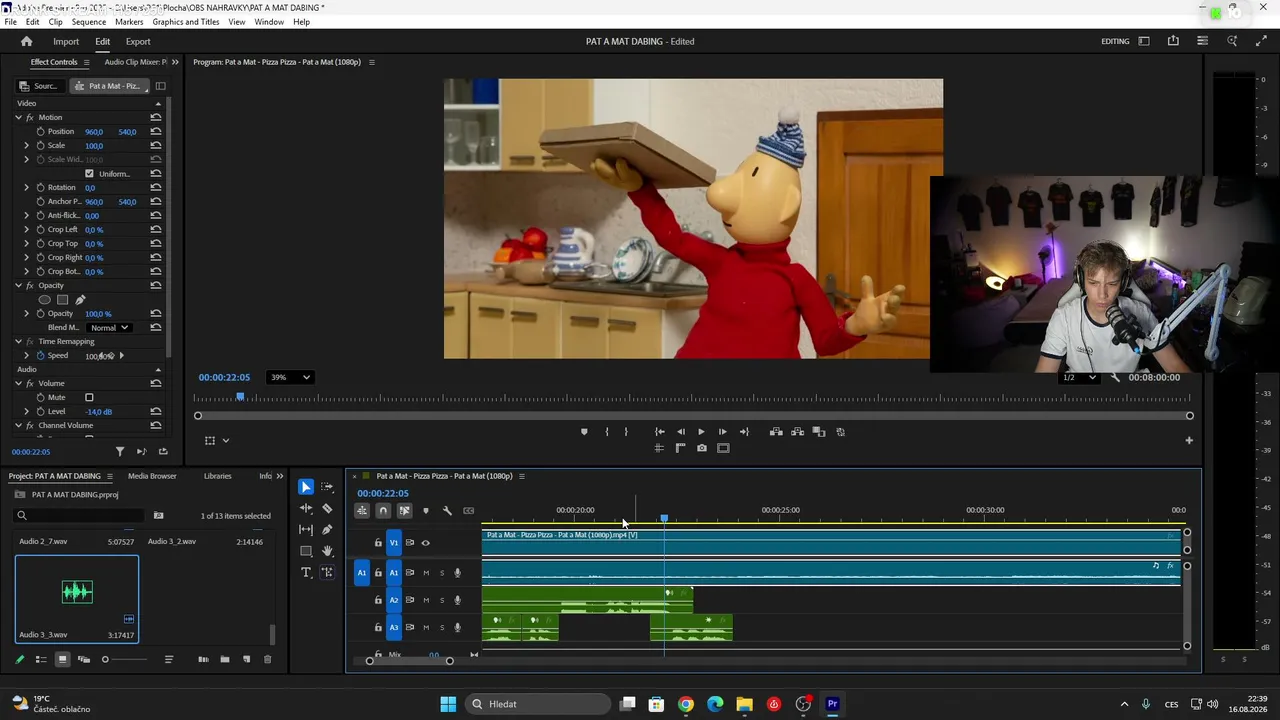The height and width of the screenshot is (720, 1280).
Task: Solo audio track A3
Action: point(442,628)
